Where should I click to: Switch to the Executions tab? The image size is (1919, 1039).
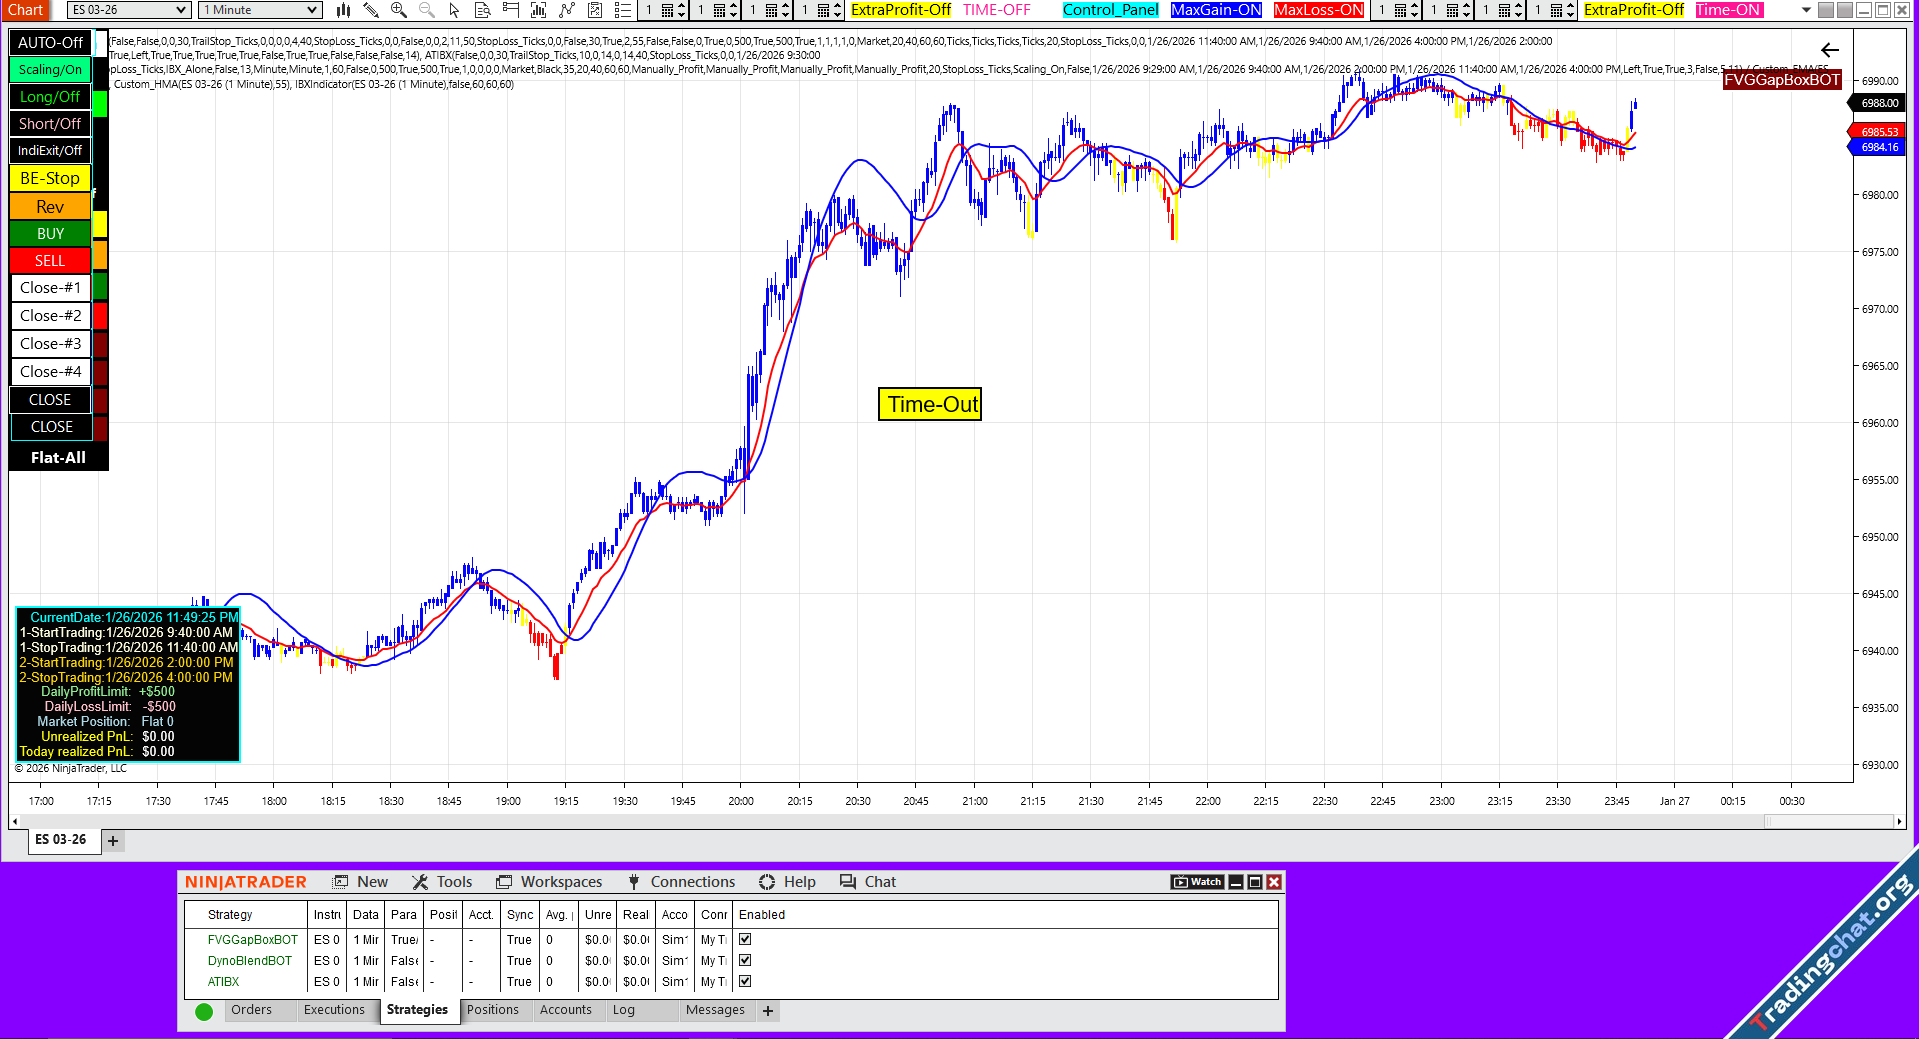click(334, 1010)
